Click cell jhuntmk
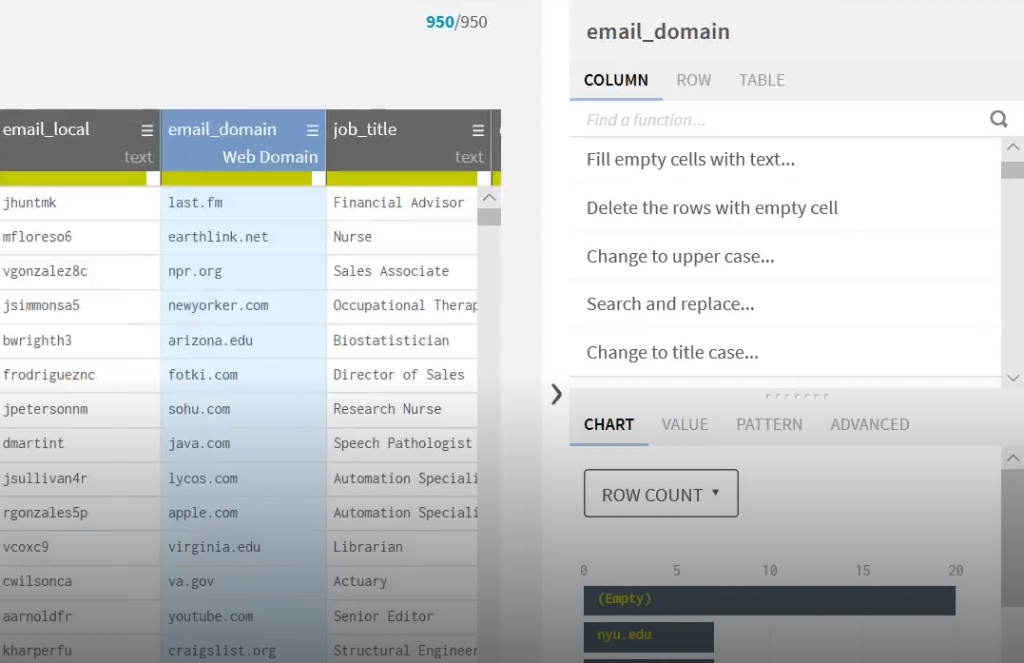Image resolution: width=1024 pixels, height=663 pixels. (x=80, y=203)
